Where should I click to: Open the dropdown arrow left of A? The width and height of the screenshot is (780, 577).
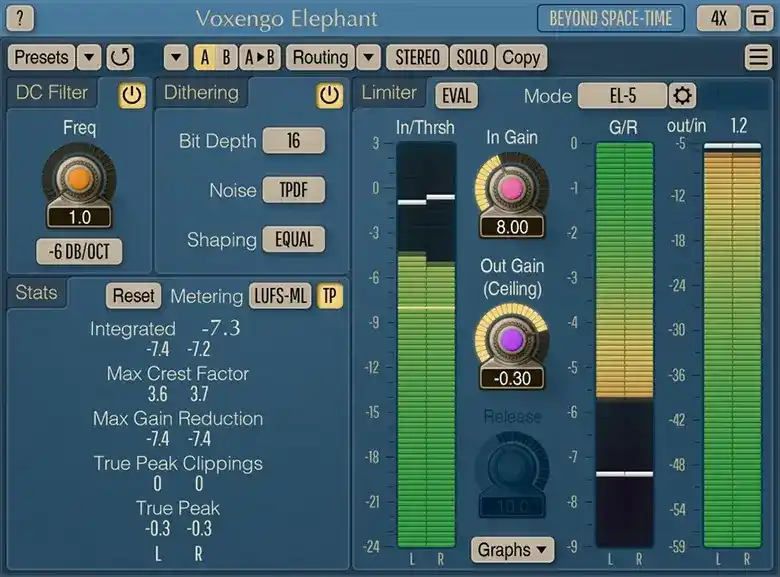176,57
